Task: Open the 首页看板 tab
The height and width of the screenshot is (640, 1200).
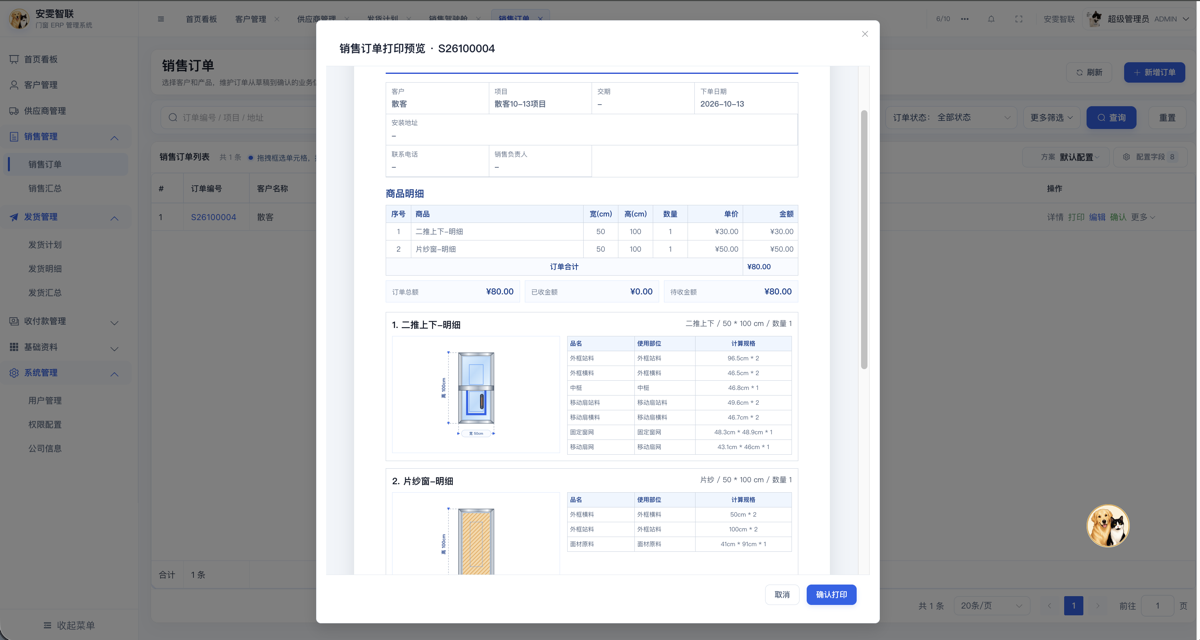Action: click(x=201, y=19)
